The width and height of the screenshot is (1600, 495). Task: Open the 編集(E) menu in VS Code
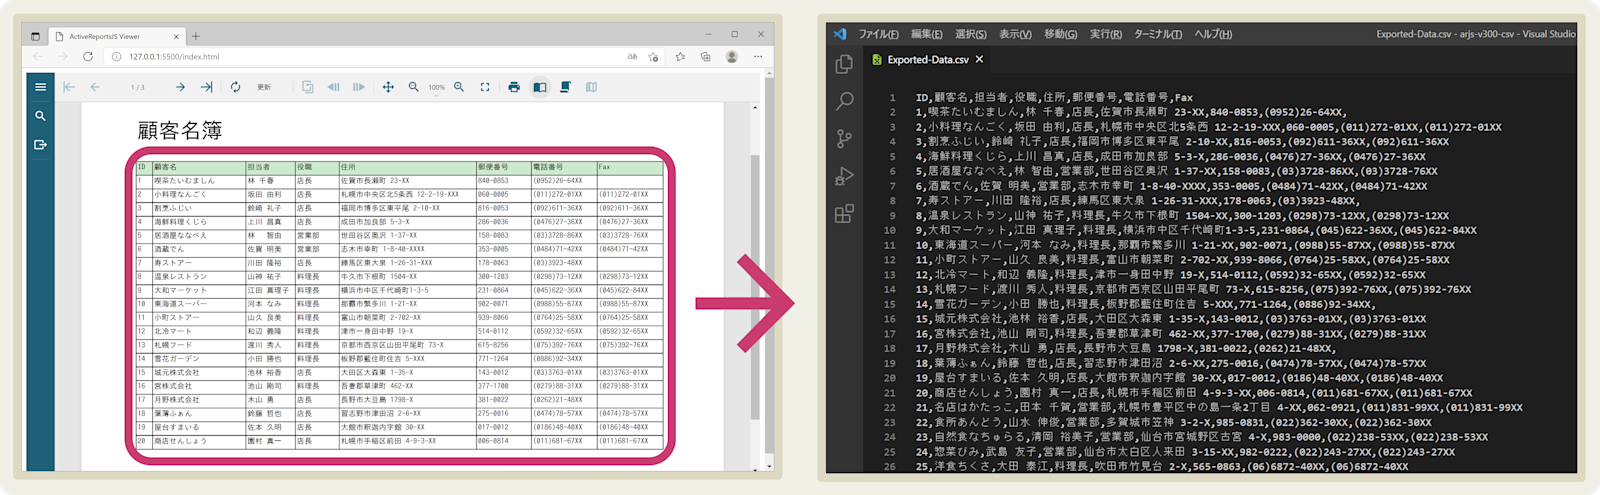click(x=927, y=34)
